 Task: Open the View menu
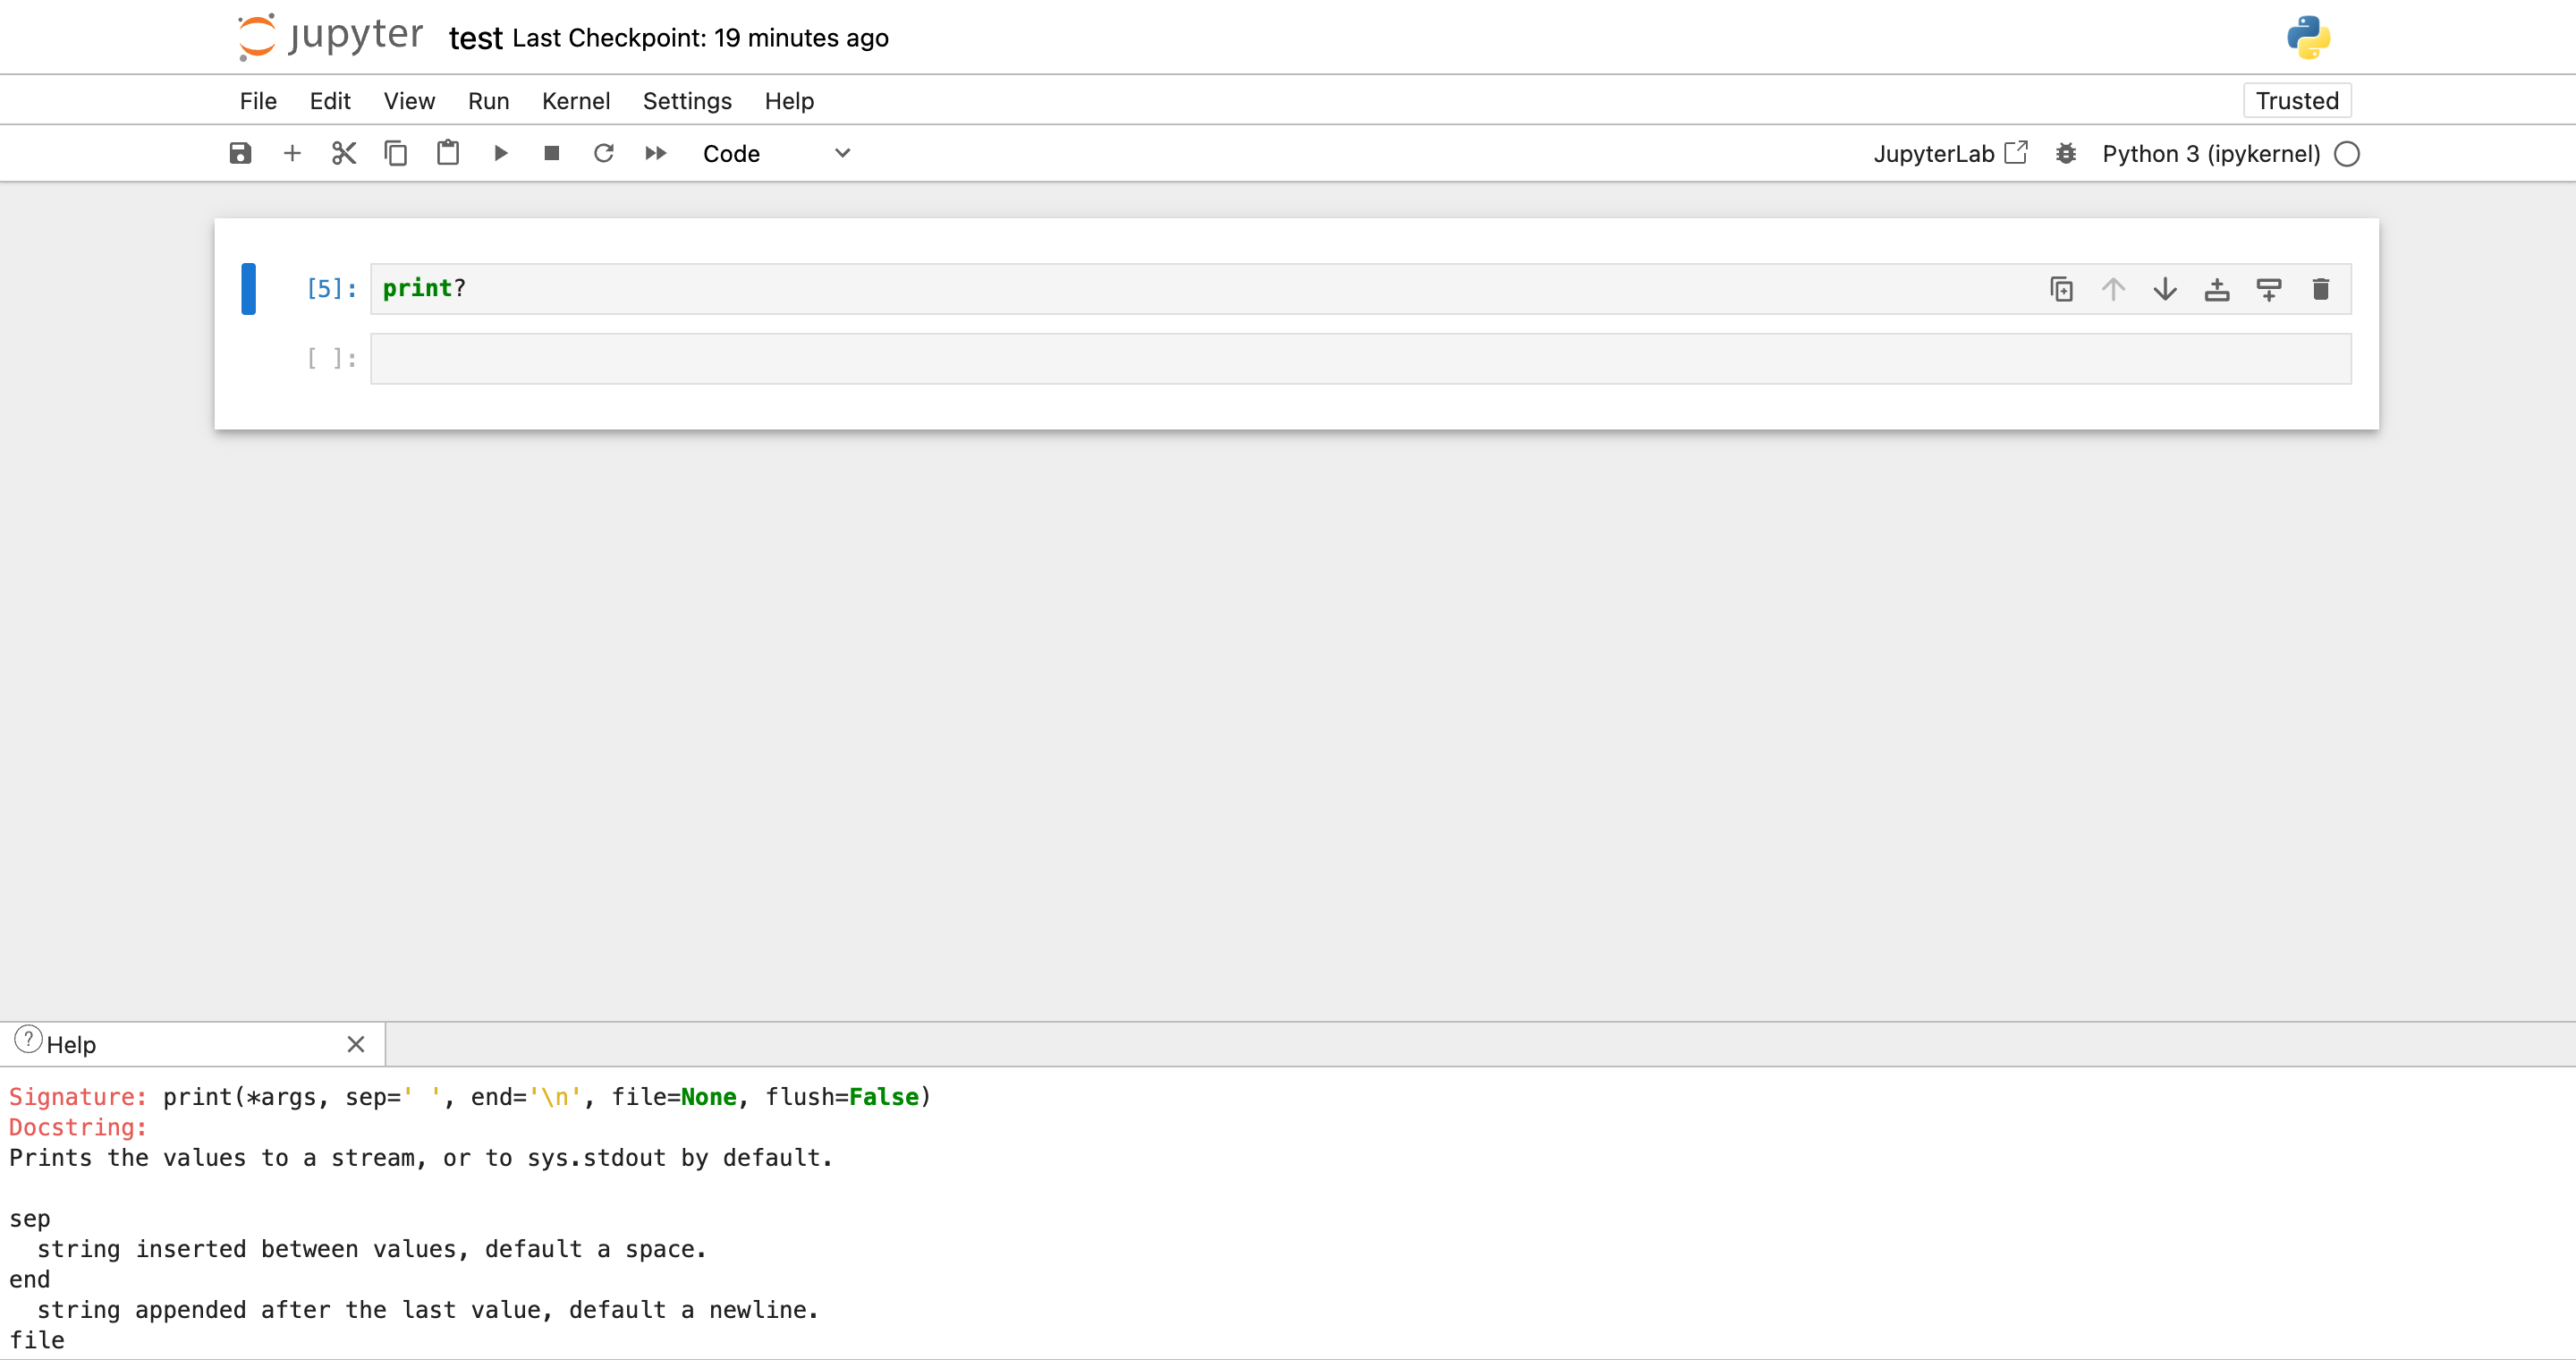tap(409, 101)
